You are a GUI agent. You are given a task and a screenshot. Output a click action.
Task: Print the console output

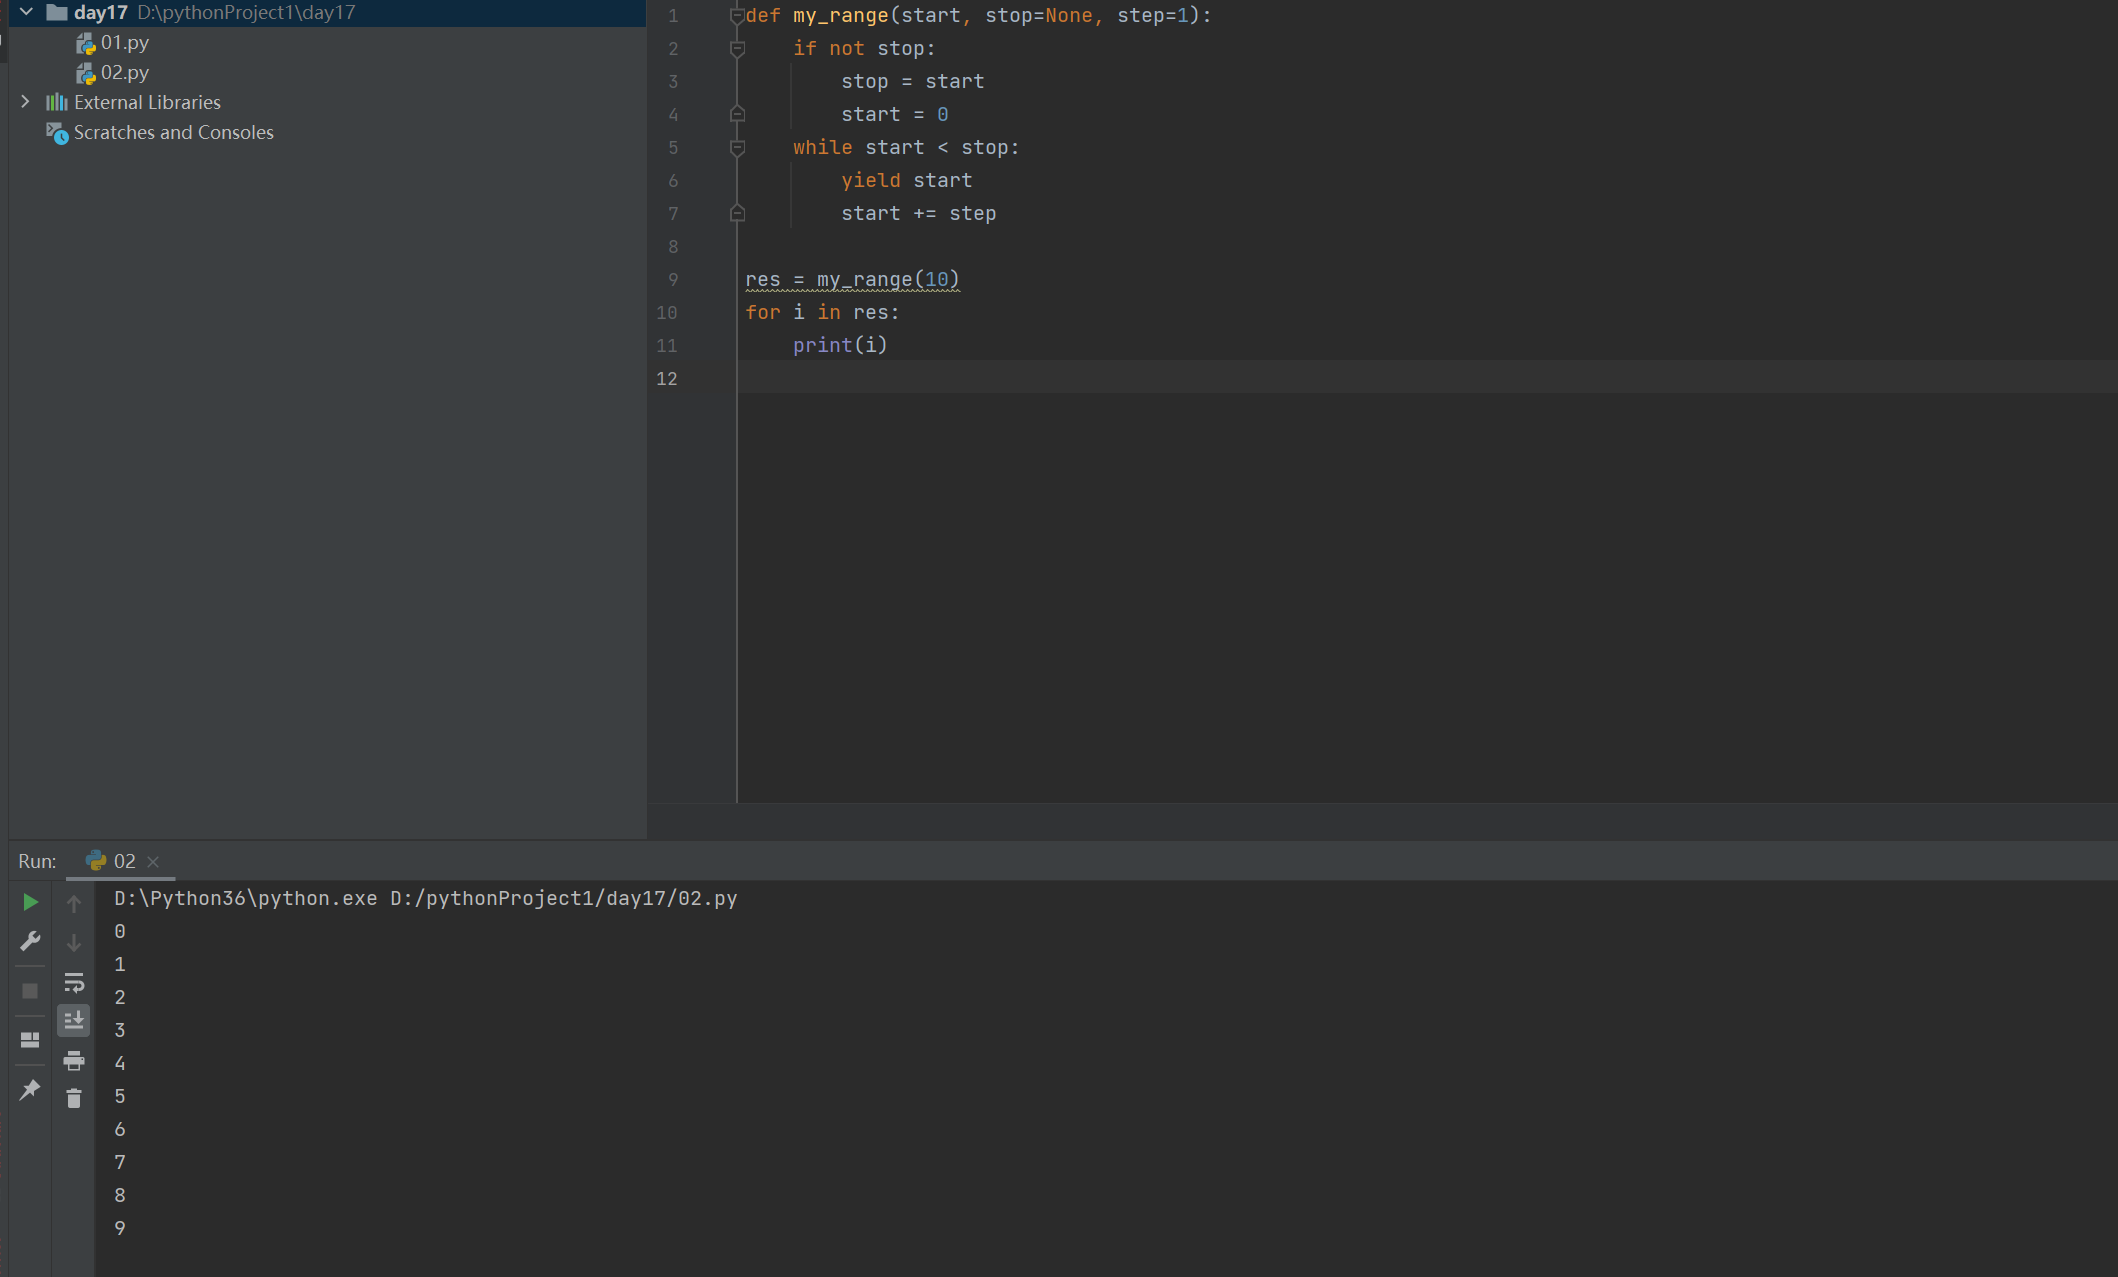[74, 1060]
